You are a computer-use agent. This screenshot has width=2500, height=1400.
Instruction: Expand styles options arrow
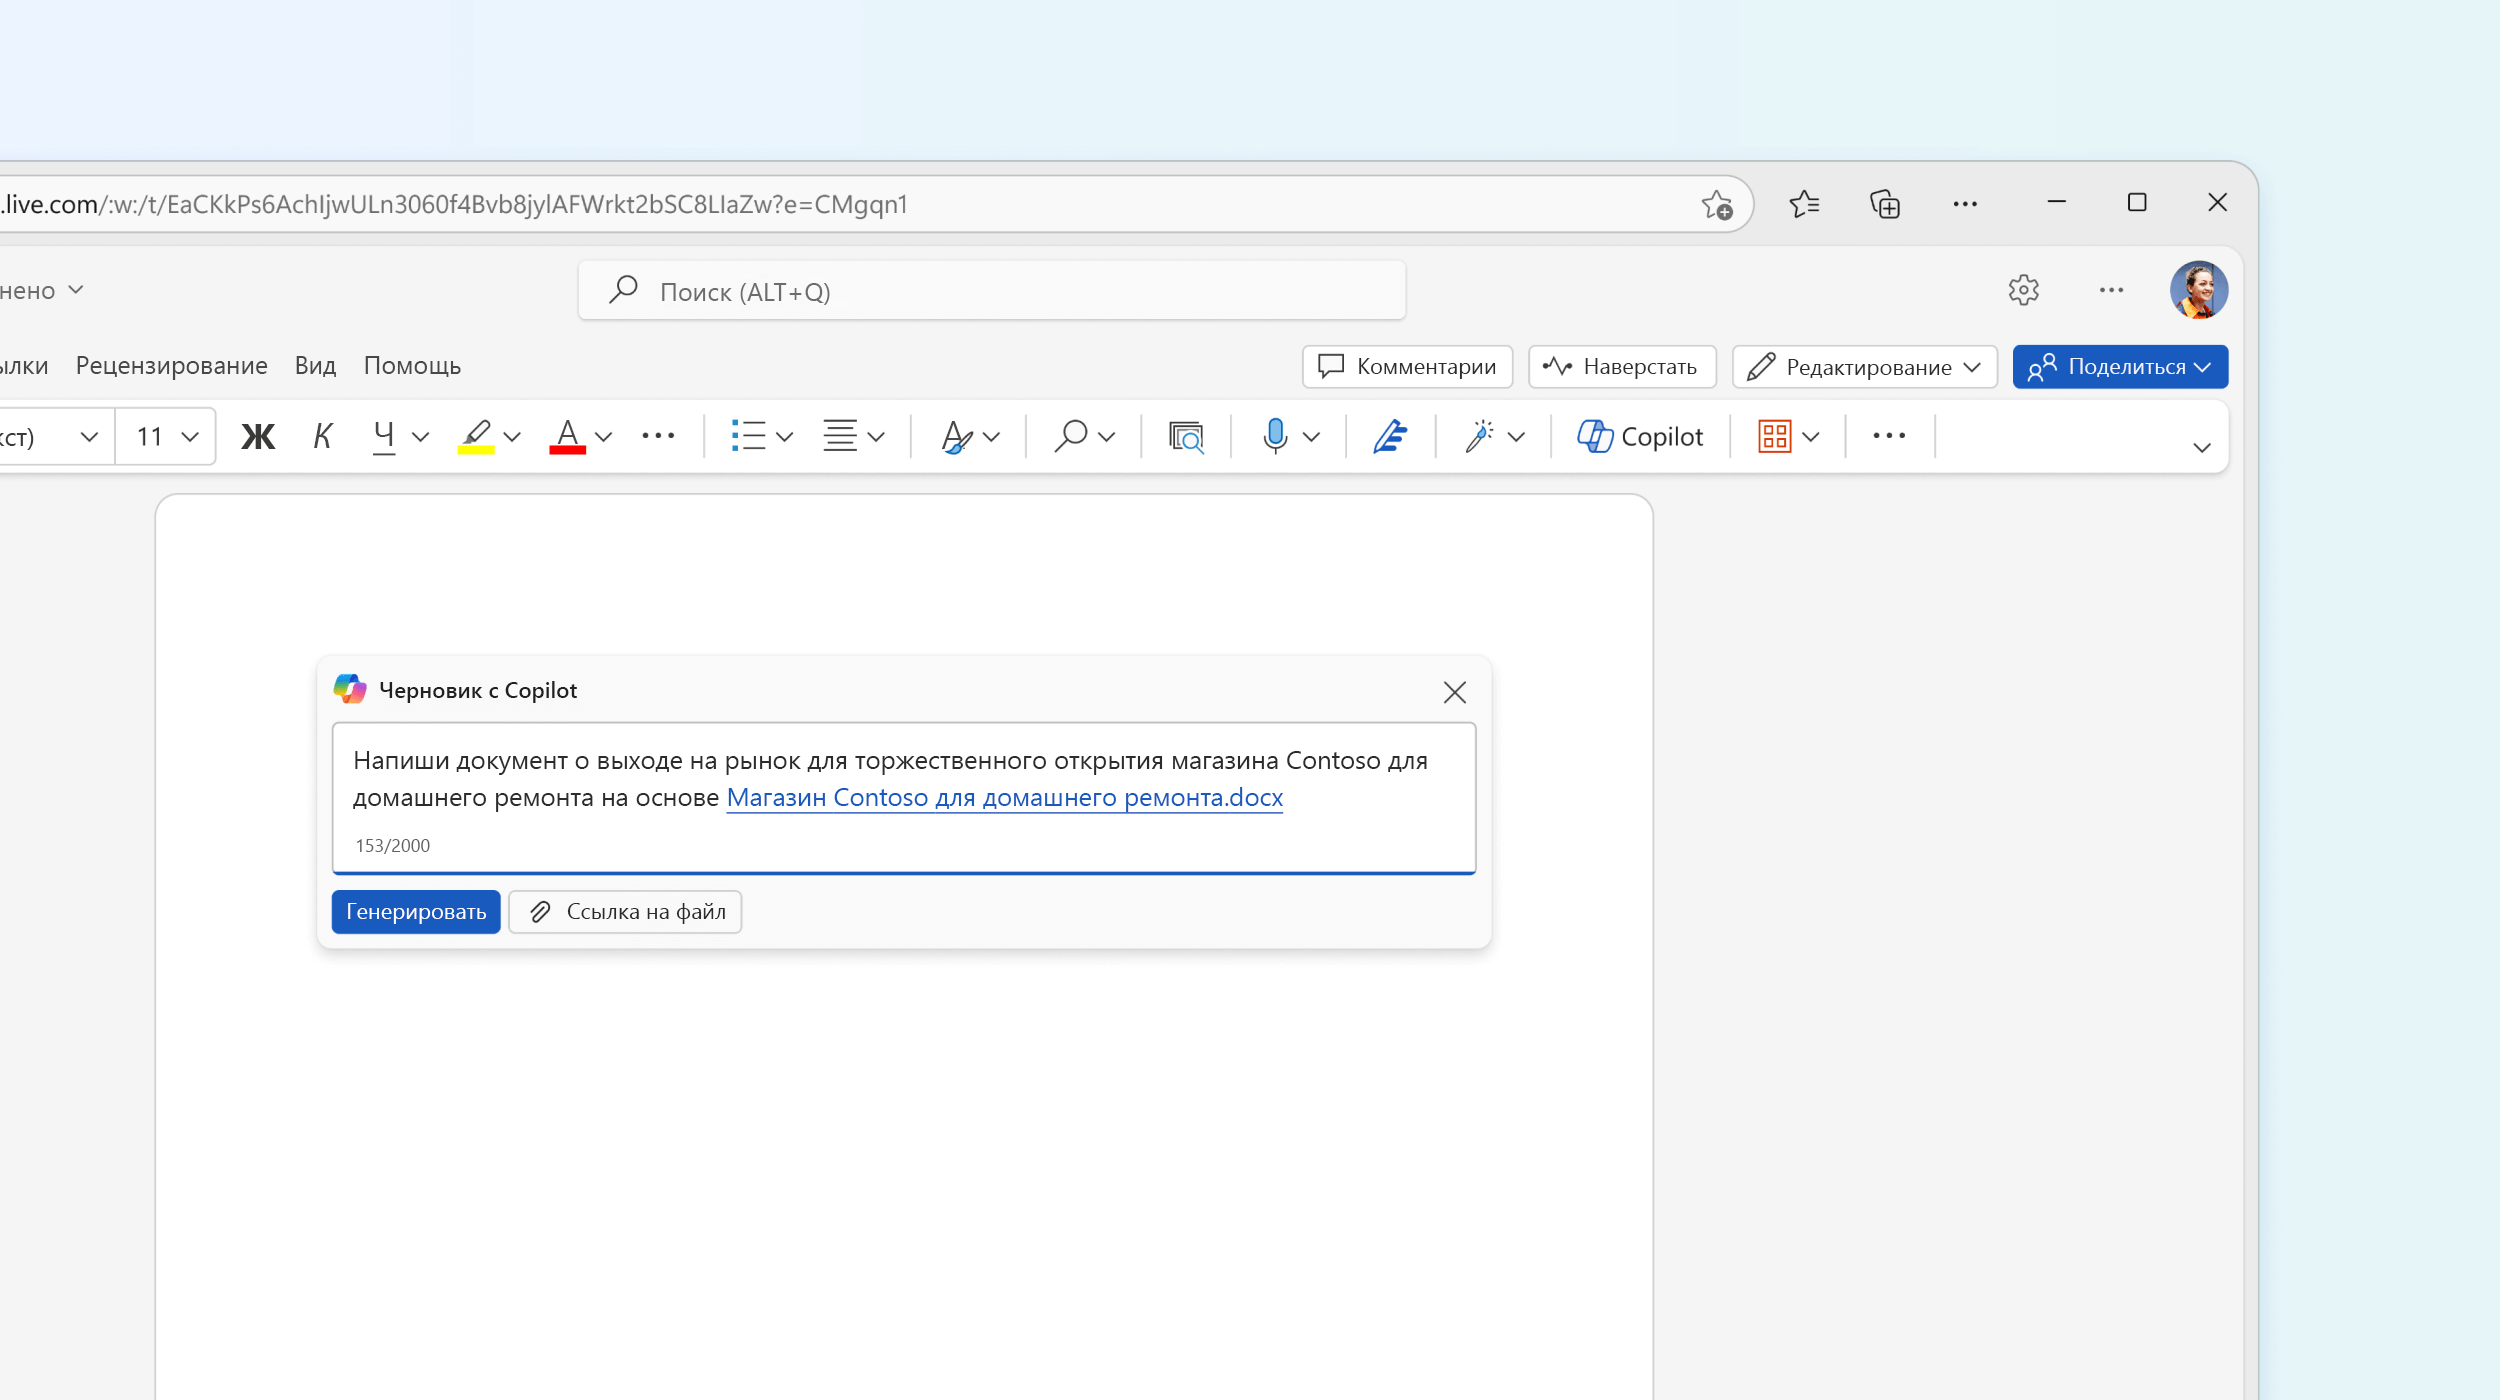click(x=991, y=437)
